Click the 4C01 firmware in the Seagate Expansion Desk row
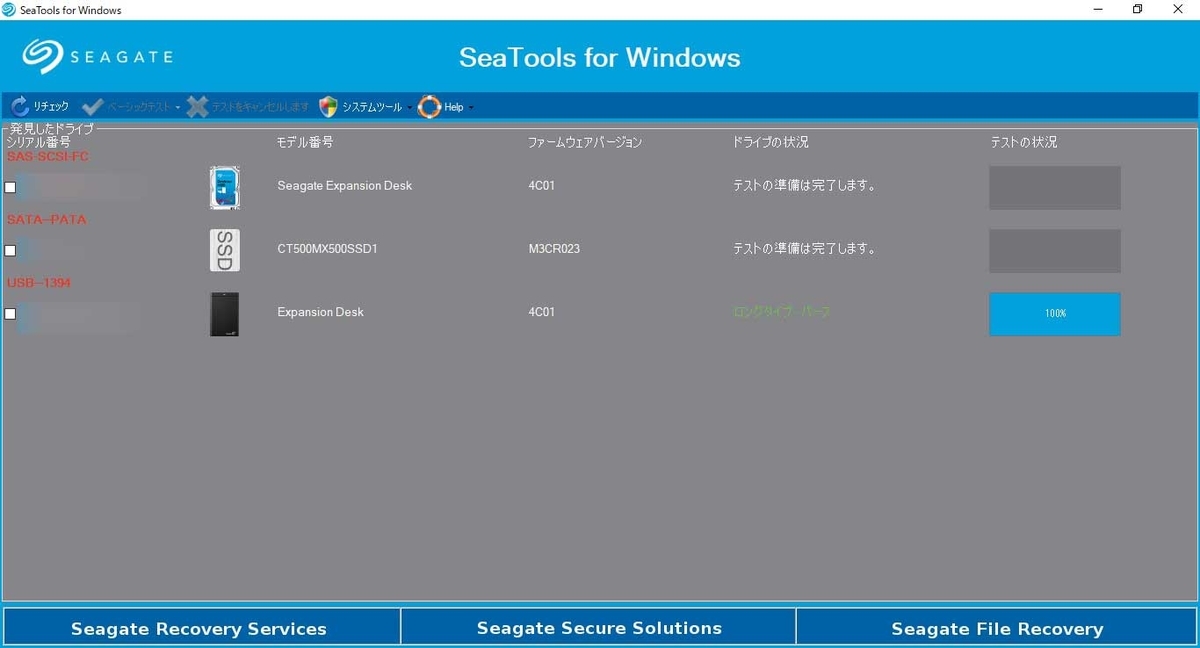Image resolution: width=1200 pixels, height=648 pixels. (x=542, y=186)
